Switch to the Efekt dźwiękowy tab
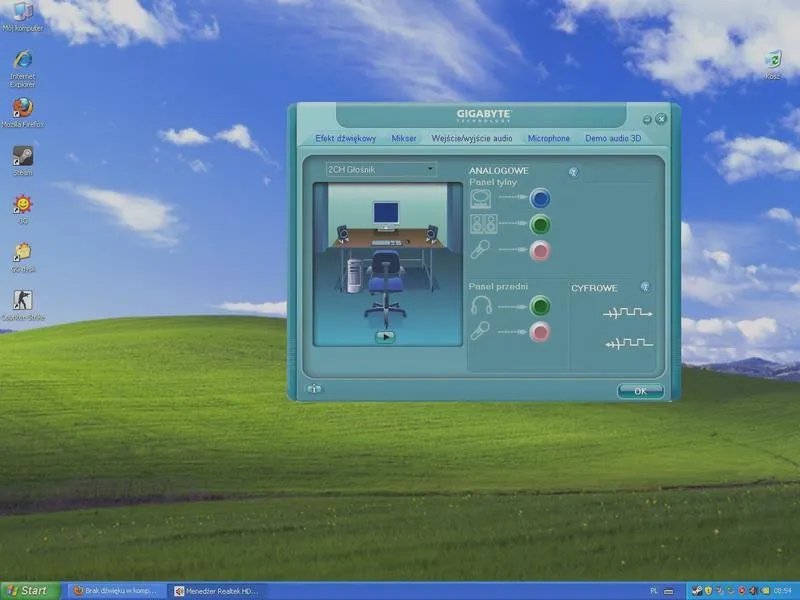 (345, 138)
